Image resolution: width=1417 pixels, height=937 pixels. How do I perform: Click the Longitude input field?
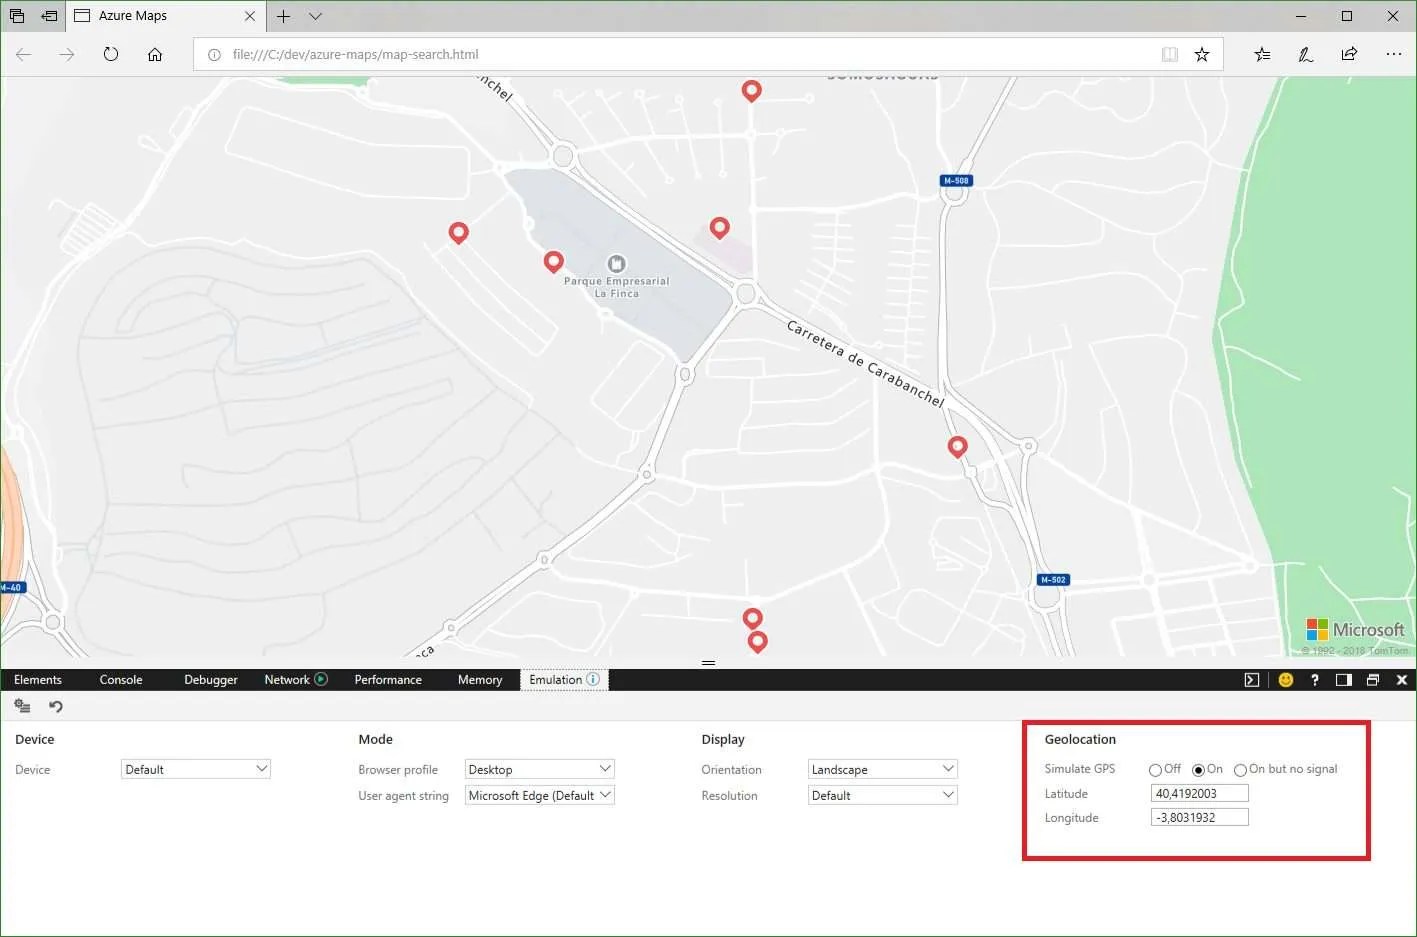pos(1200,817)
